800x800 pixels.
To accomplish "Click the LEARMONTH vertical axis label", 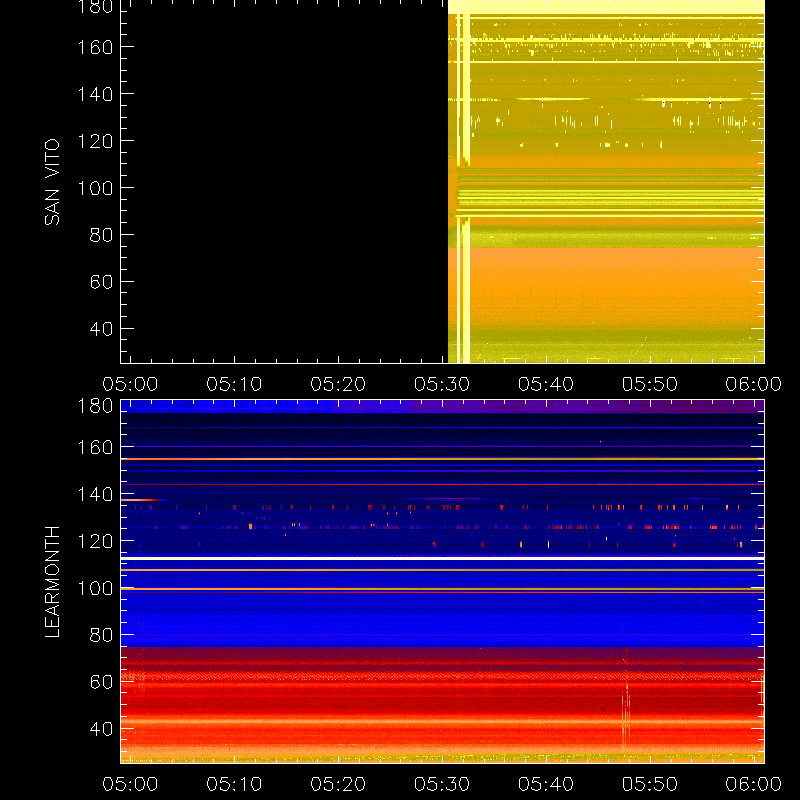I will [x=52, y=581].
